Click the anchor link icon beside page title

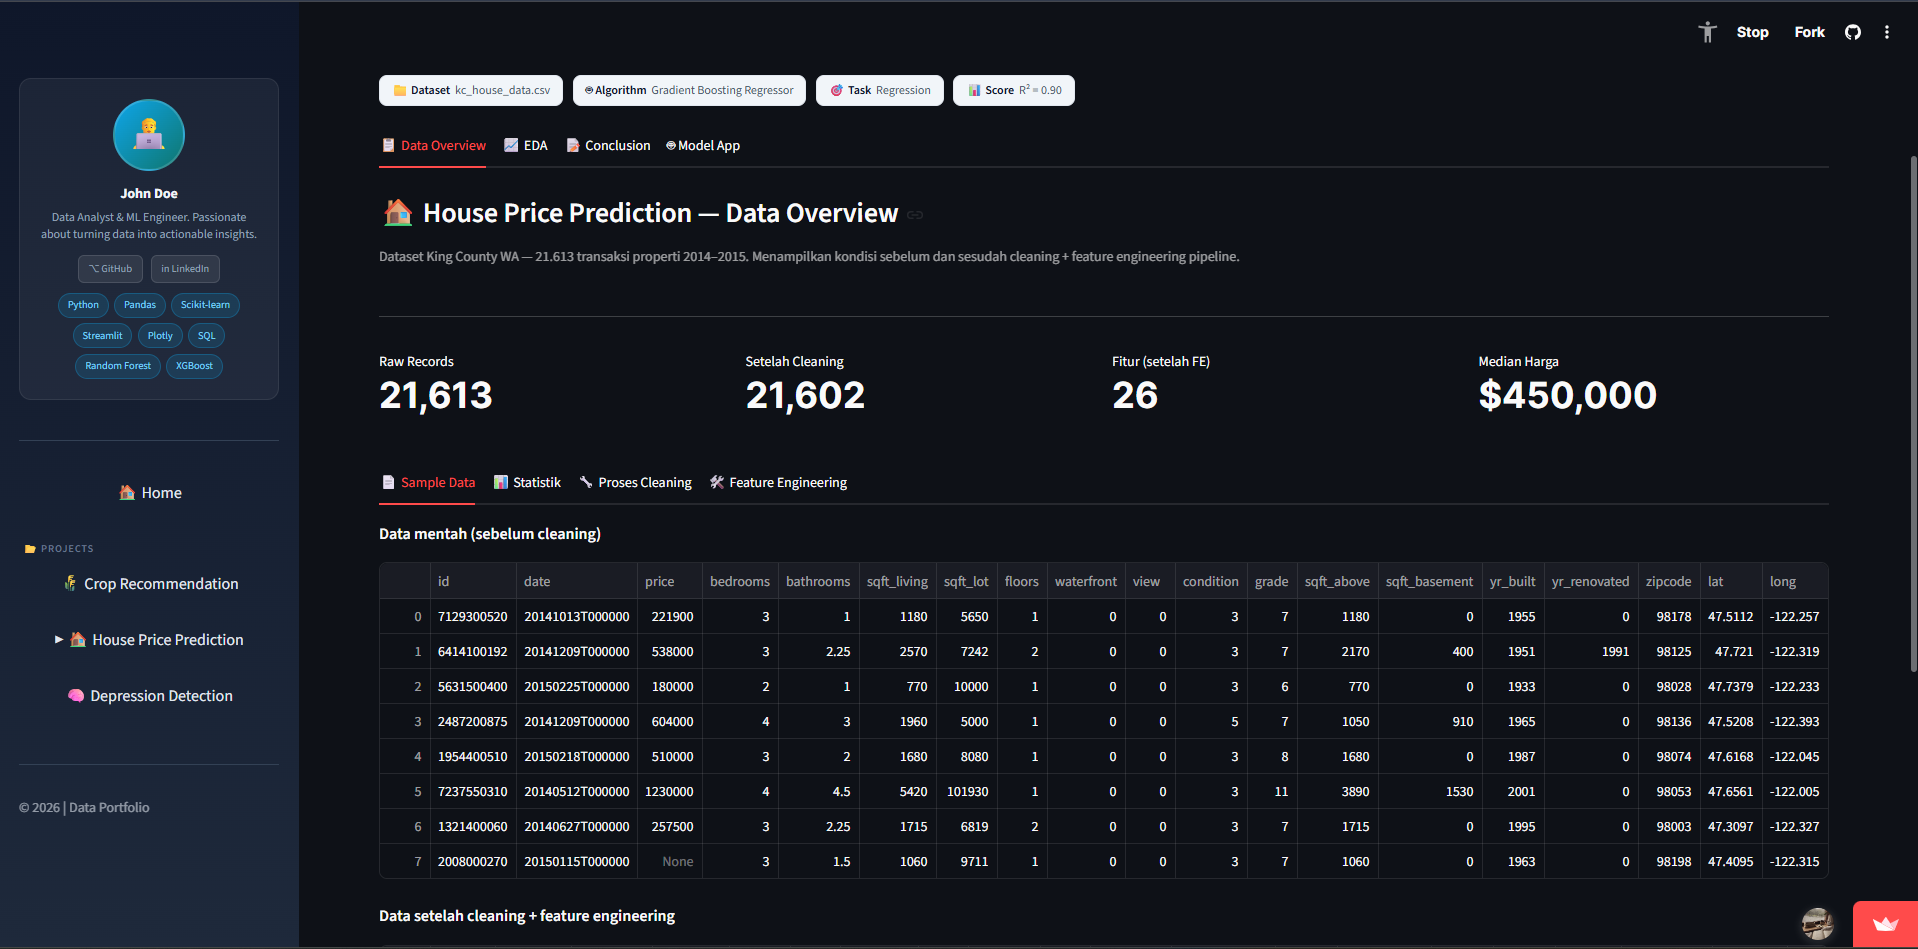coord(915,215)
